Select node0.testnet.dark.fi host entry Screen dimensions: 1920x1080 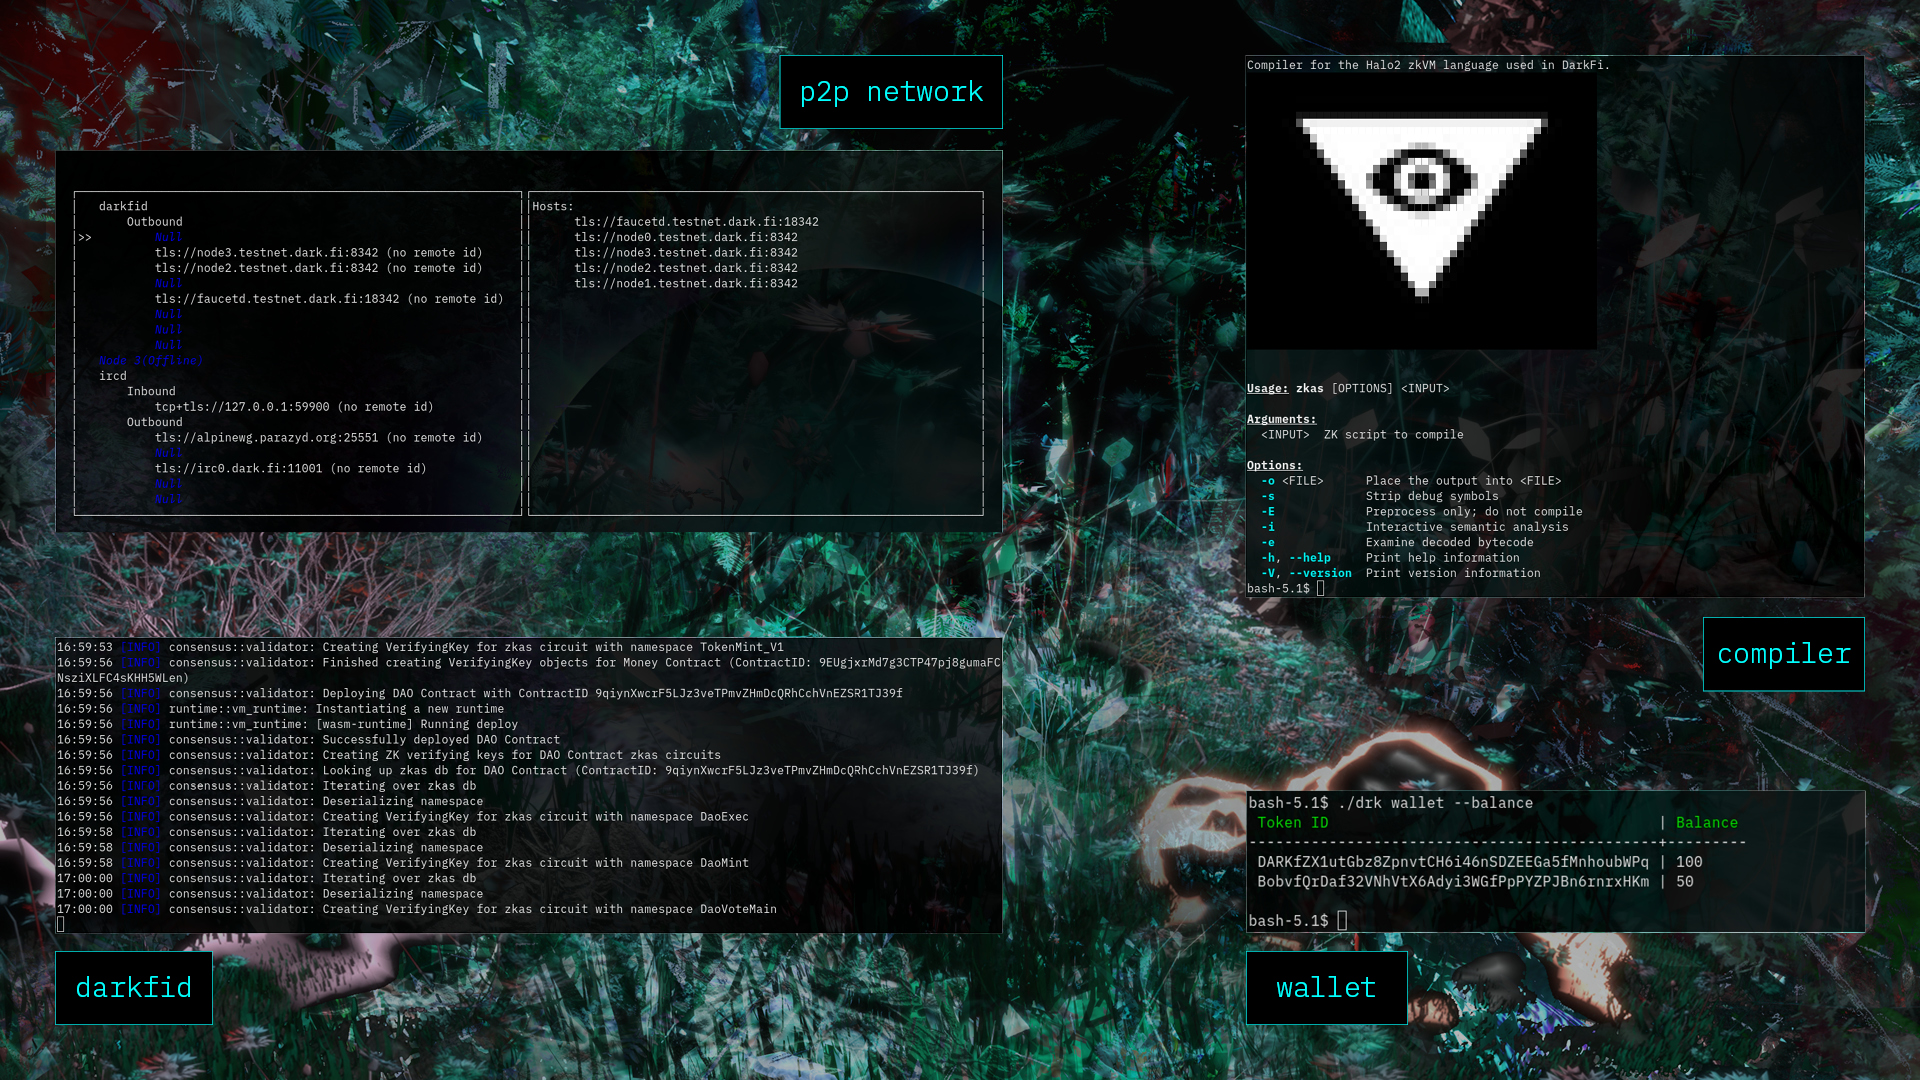click(x=686, y=238)
